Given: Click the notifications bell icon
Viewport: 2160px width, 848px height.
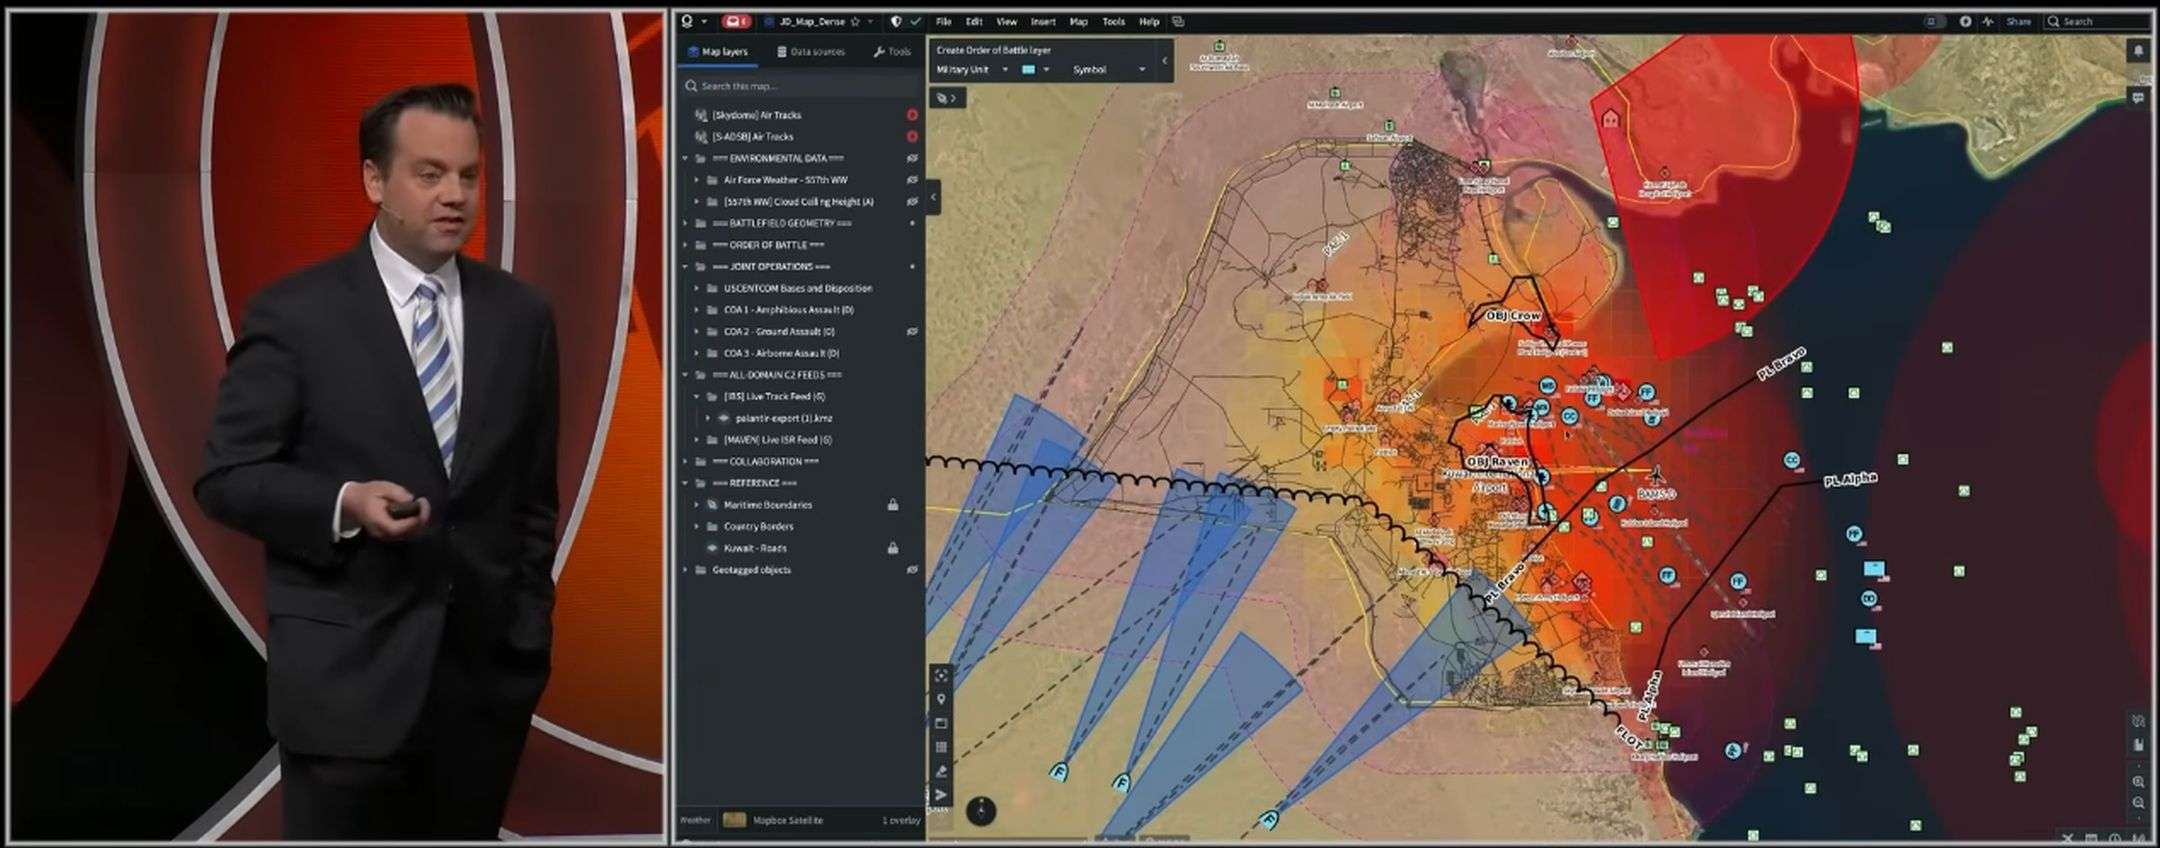Looking at the screenshot, I should pos(2138,51).
